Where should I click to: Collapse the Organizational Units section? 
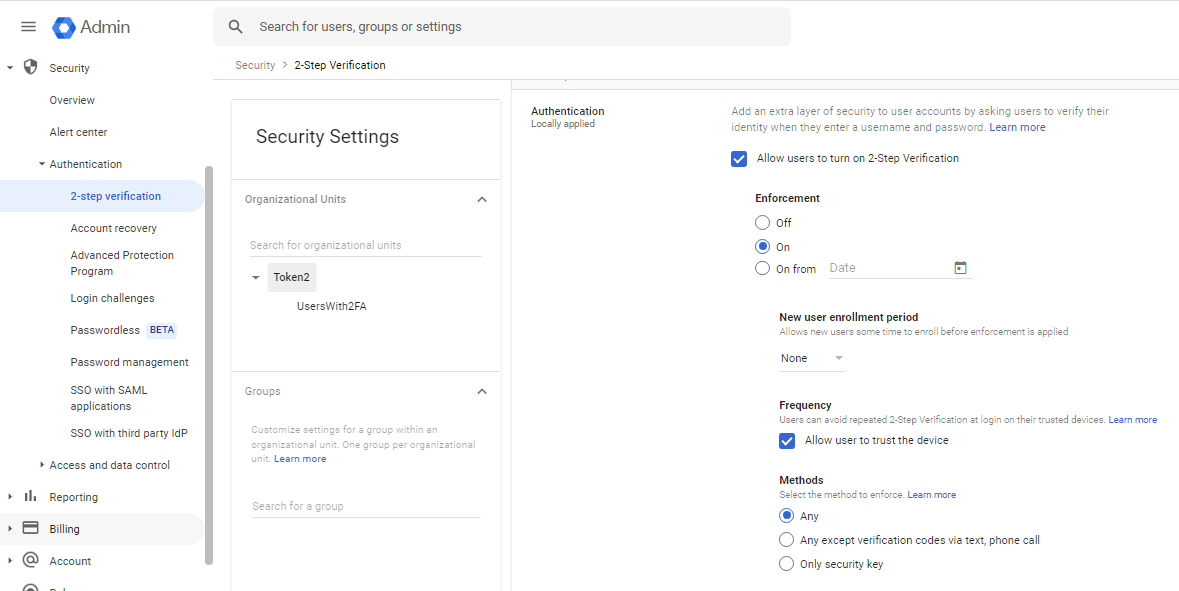[x=482, y=200]
